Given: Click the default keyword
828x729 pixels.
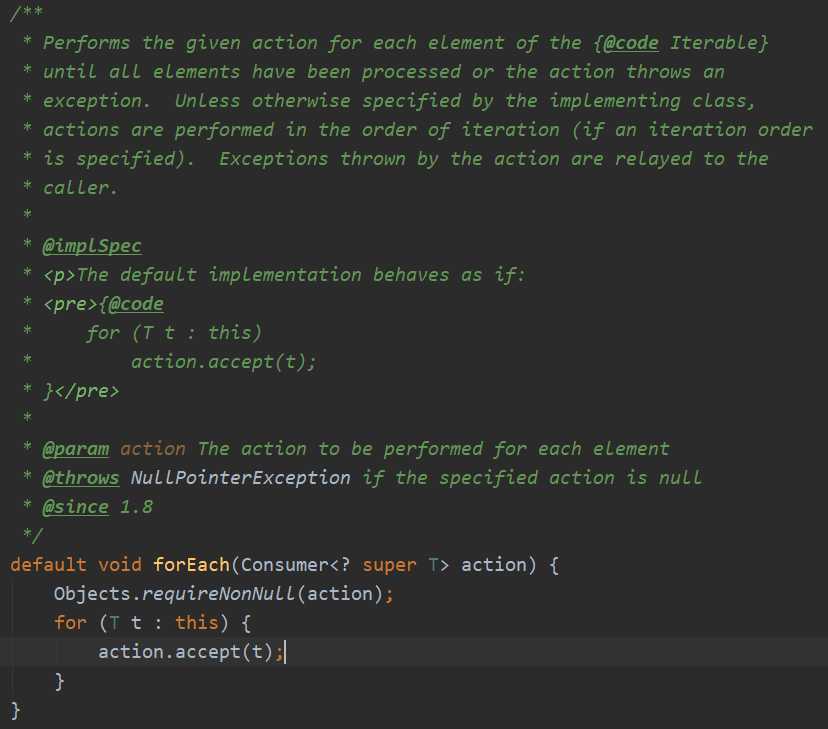Looking at the screenshot, I should coord(48,565).
